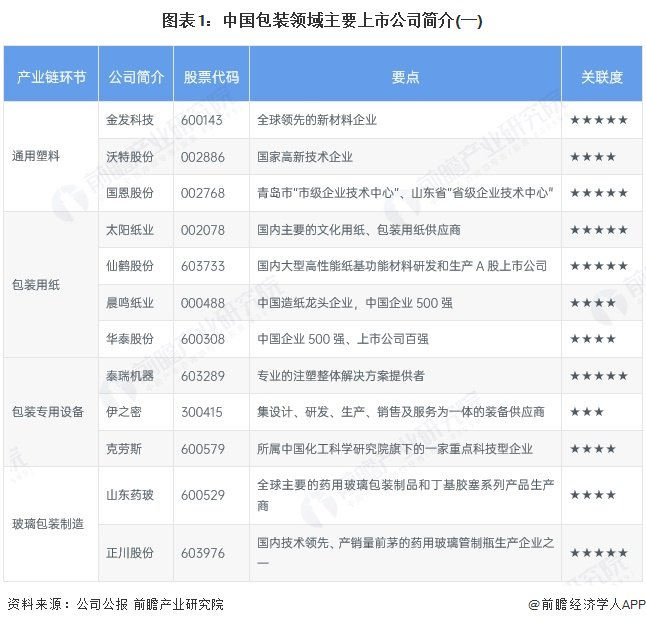Click the 中国造纸龙头企业 description

[x=355, y=303]
